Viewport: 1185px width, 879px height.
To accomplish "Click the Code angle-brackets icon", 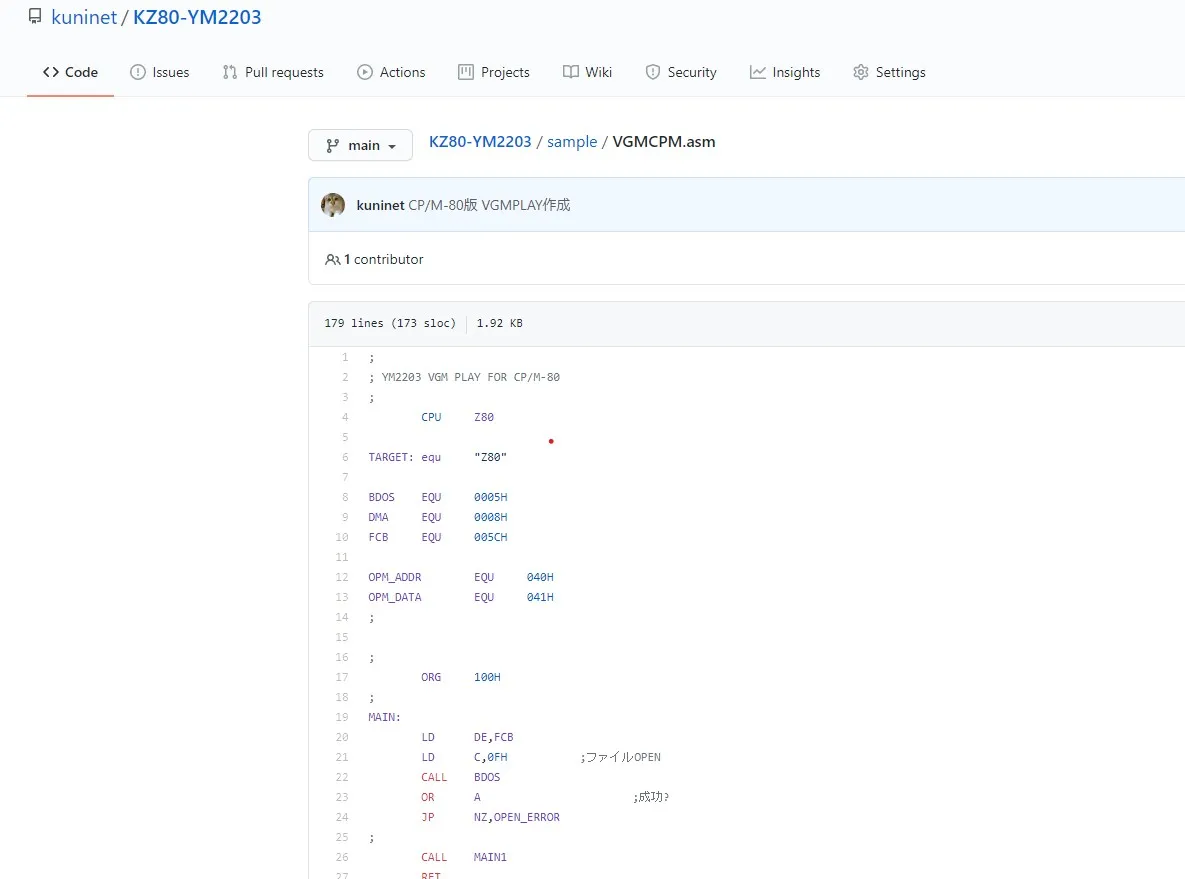I will point(51,72).
